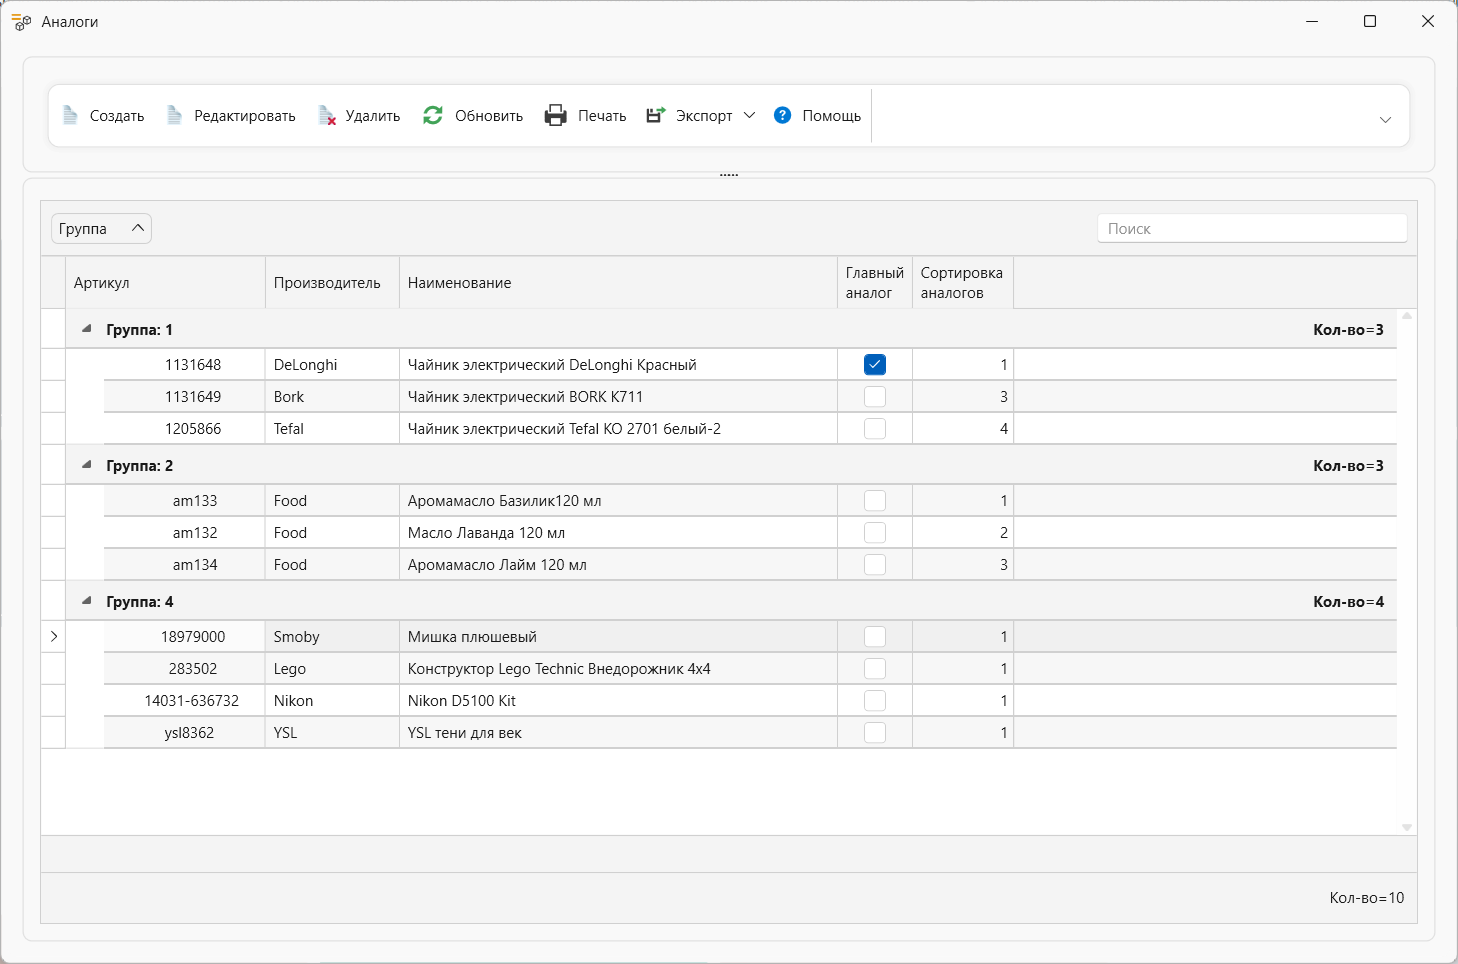
Task: Click the panel splitter grip dots
Action: pos(729,175)
